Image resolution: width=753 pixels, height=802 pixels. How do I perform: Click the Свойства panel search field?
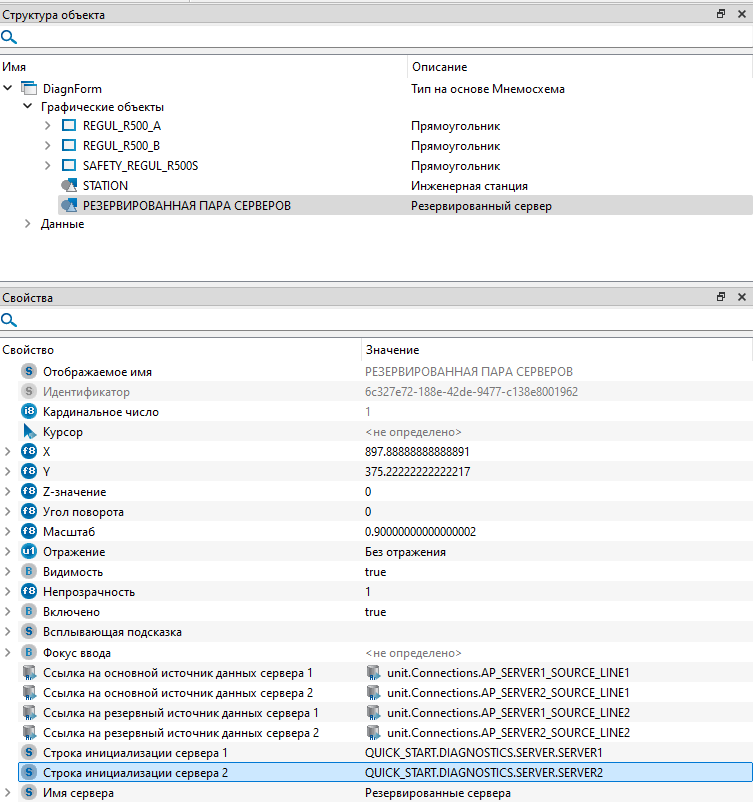coord(380,320)
